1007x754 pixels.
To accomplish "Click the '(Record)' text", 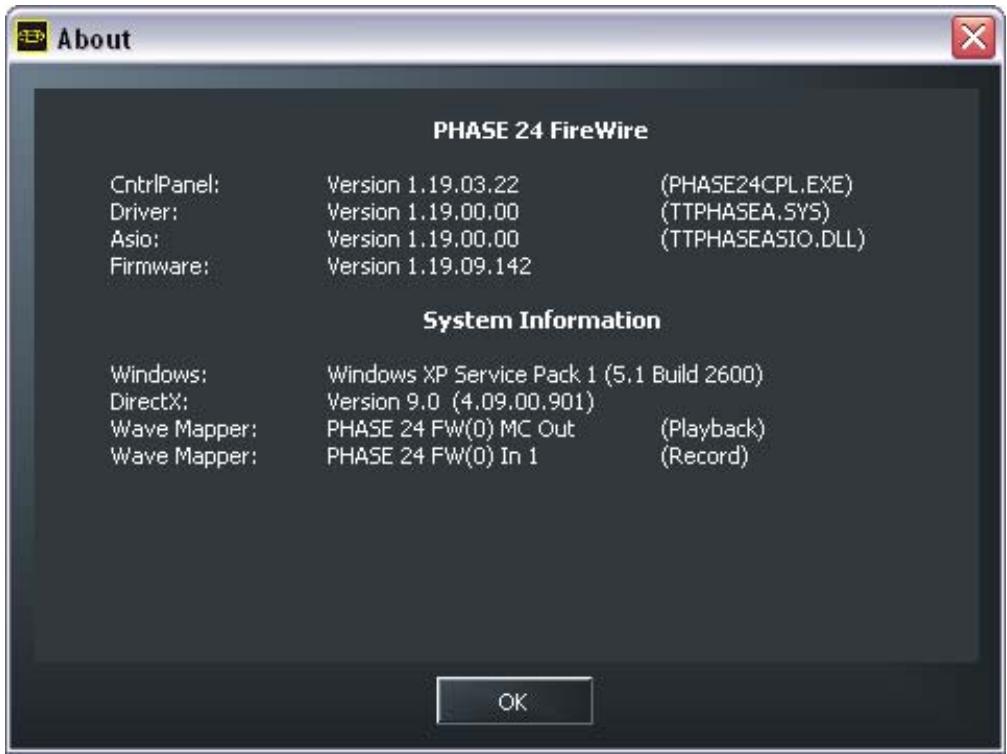I will pos(705,456).
